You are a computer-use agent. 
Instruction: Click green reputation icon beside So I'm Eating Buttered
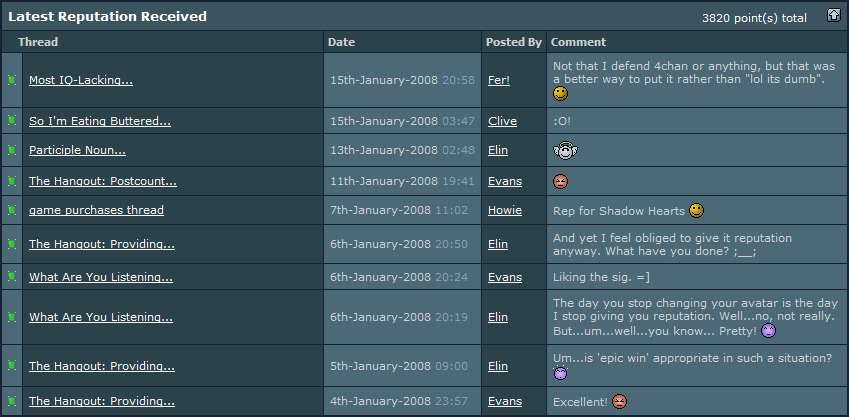click(x=12, y=121)
